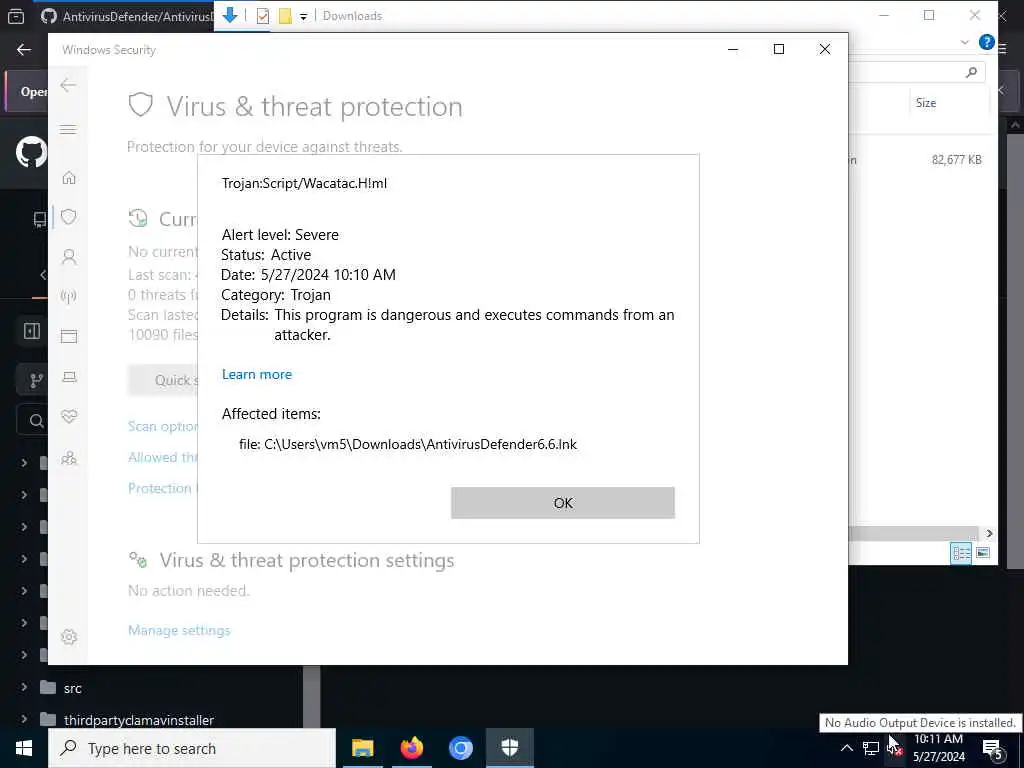Open the Home section in Windows Security
Image resolution: width=1024 pixels, height=768 pixels.
(x=69, y=178)
